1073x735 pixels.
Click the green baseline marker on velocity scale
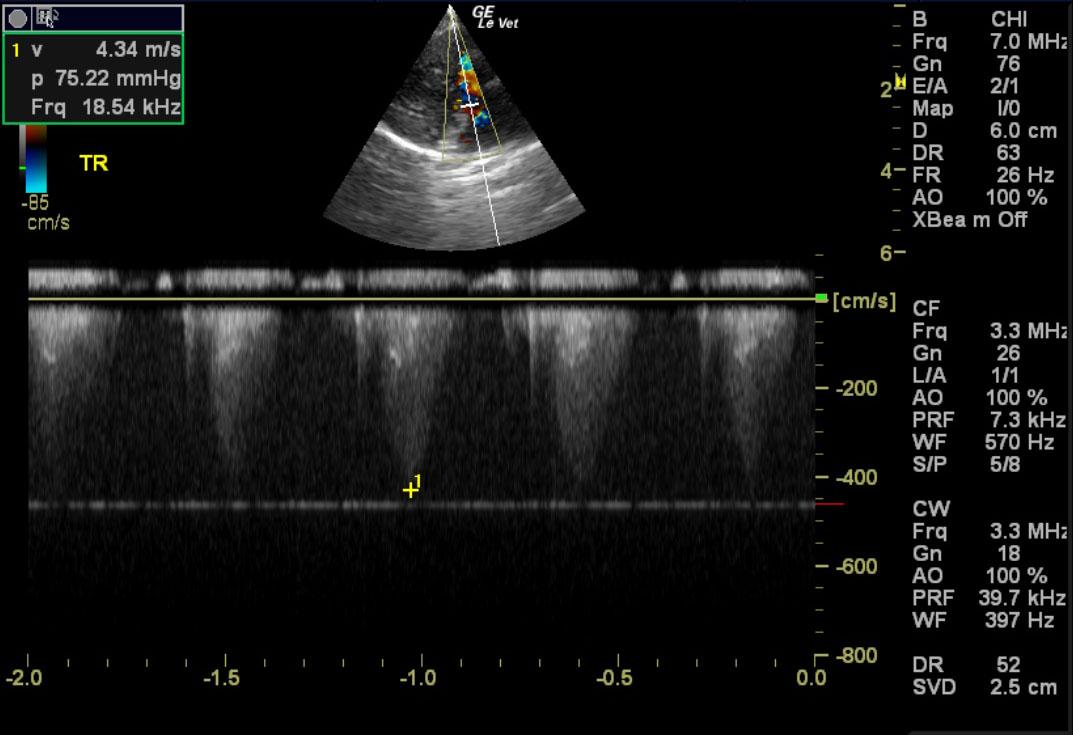coord(822,298)
